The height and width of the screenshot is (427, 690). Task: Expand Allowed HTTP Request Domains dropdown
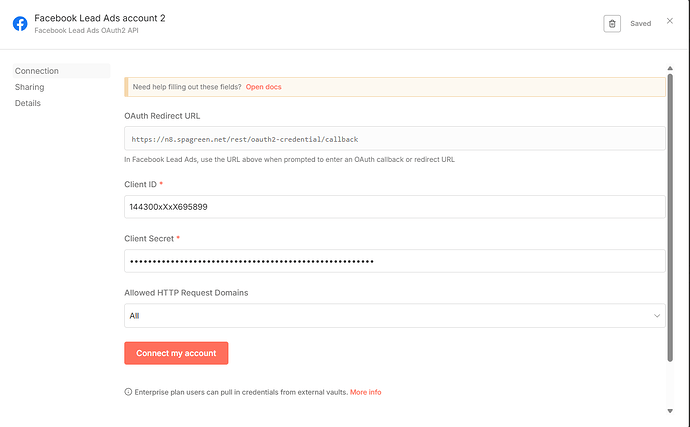point(394,316)
